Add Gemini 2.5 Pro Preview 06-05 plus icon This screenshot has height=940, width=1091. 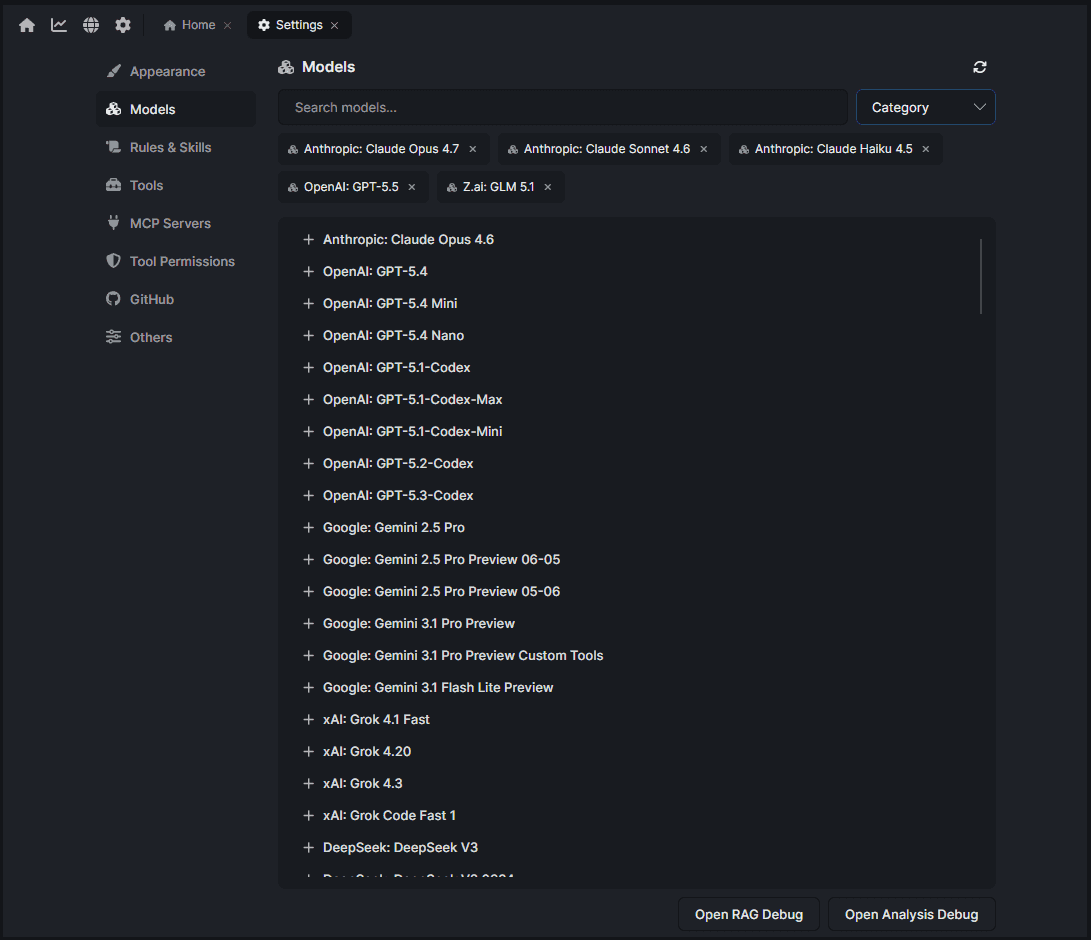tap(309, 559)
